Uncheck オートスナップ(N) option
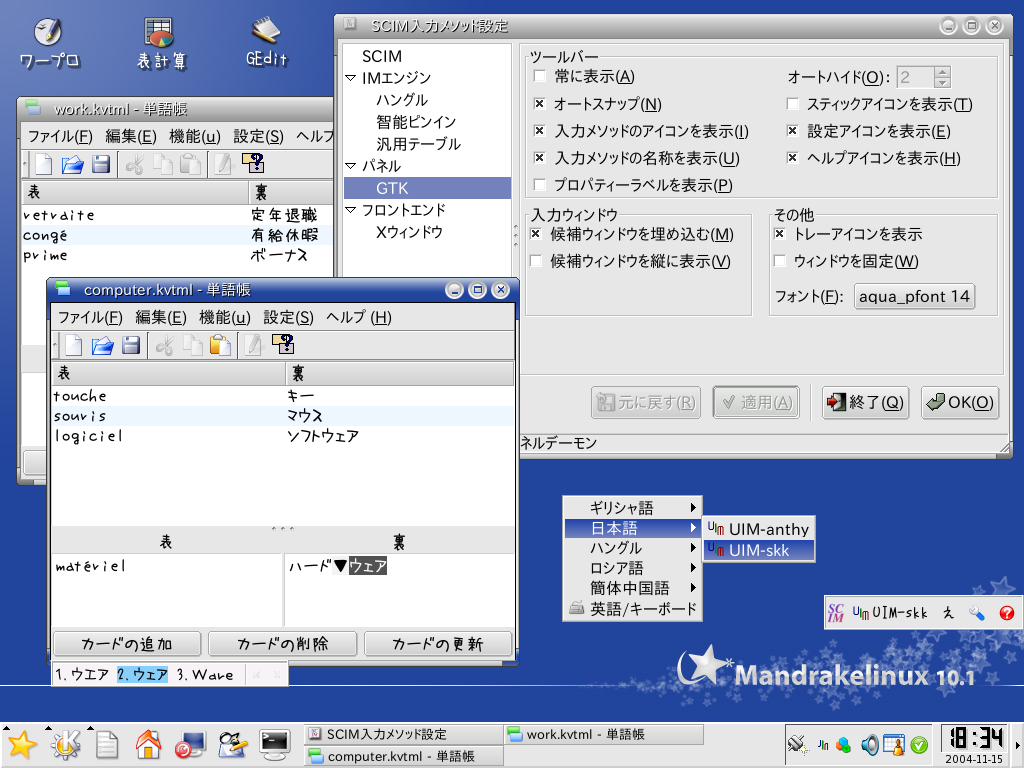This screenshot has height=768, width=1024. (x=539, y=104)
